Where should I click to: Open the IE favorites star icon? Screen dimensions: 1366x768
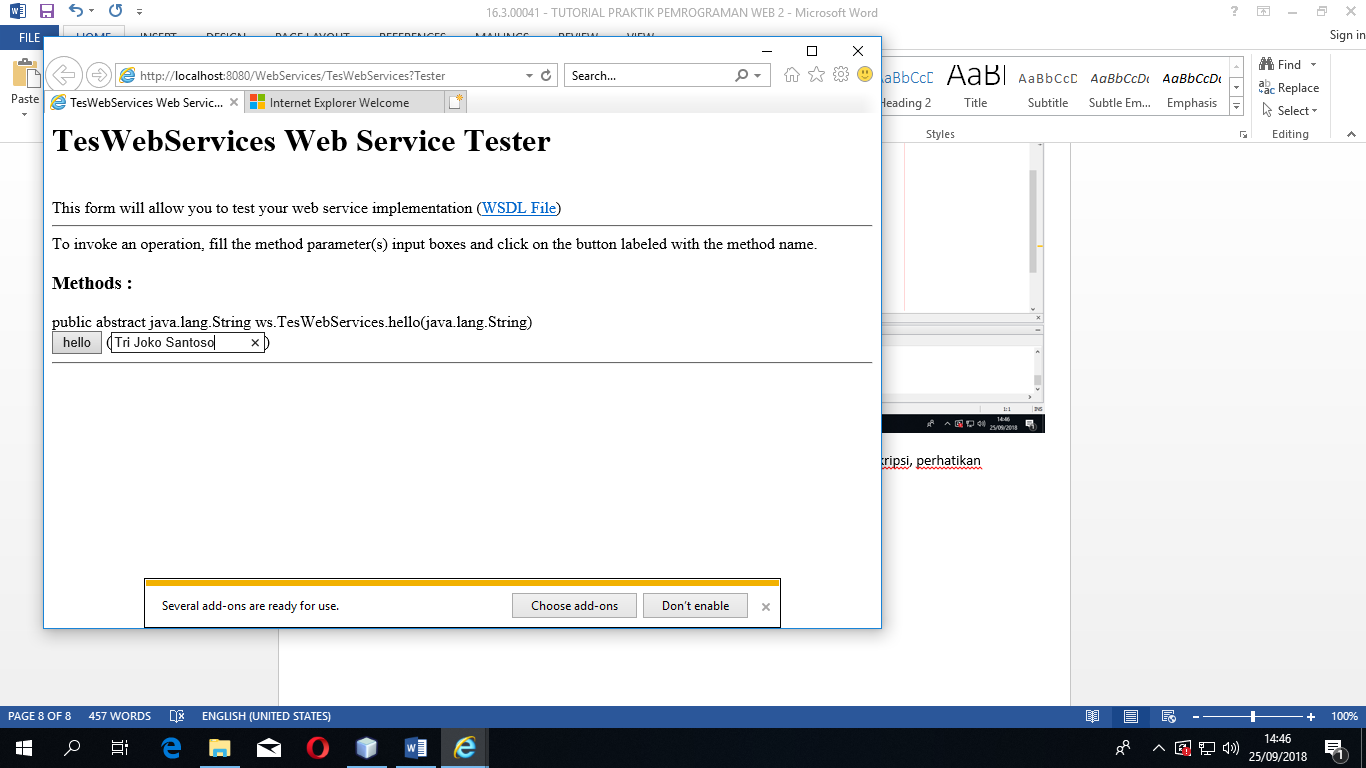(816, 75)
